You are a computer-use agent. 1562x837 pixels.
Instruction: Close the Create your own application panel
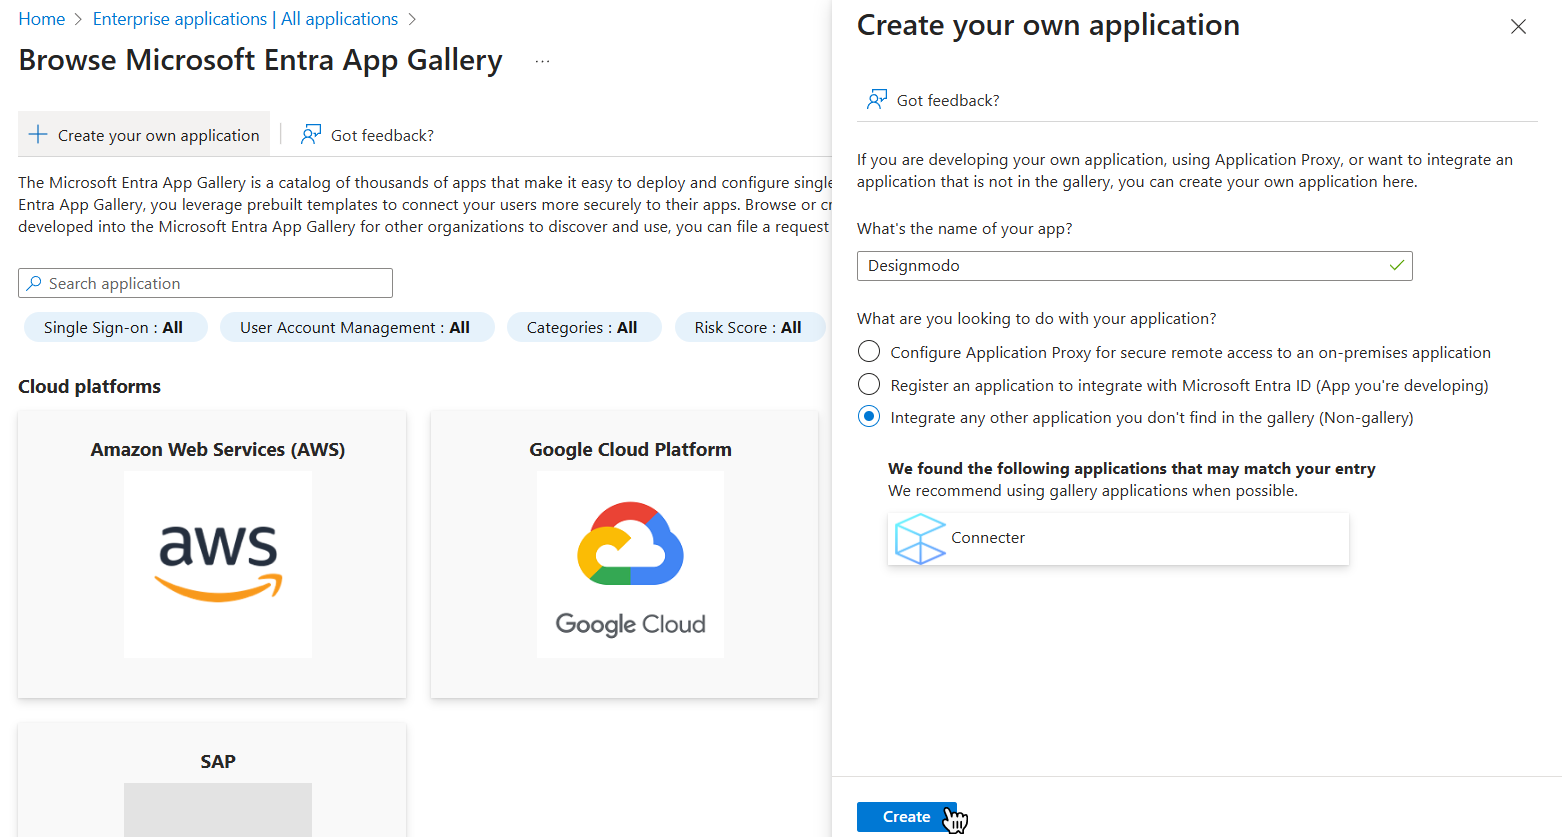point(1517,27)
